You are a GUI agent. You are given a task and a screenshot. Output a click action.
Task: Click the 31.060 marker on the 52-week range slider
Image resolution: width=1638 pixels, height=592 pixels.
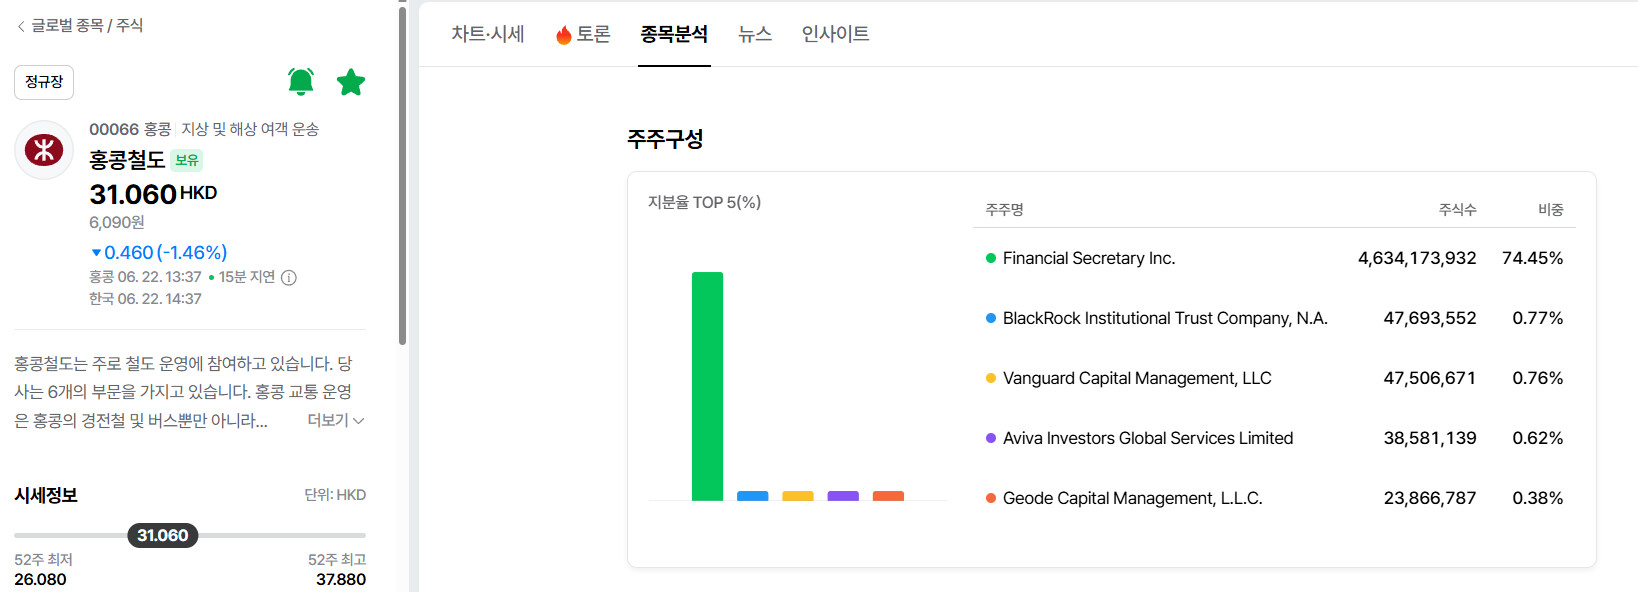click(x=163, y=535)
